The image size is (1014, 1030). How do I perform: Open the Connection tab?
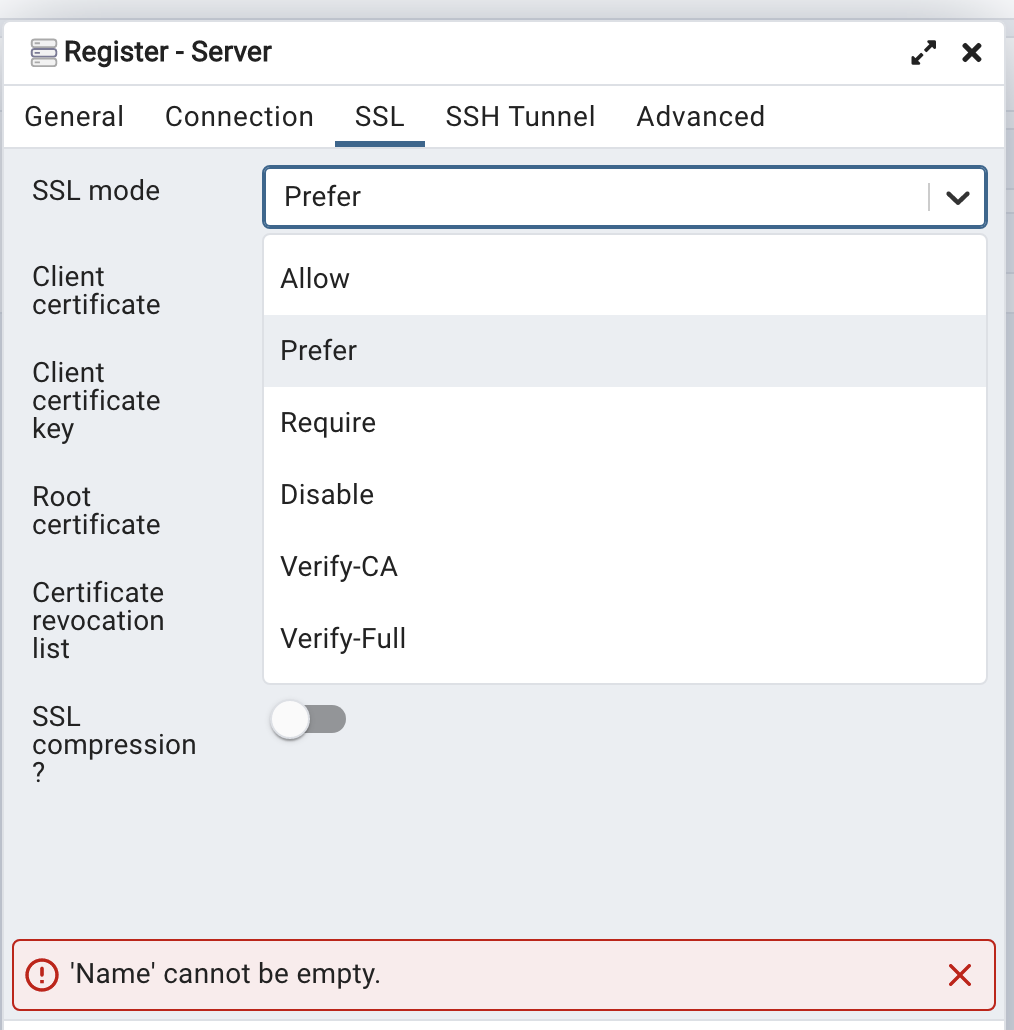[x=239, y=117]
